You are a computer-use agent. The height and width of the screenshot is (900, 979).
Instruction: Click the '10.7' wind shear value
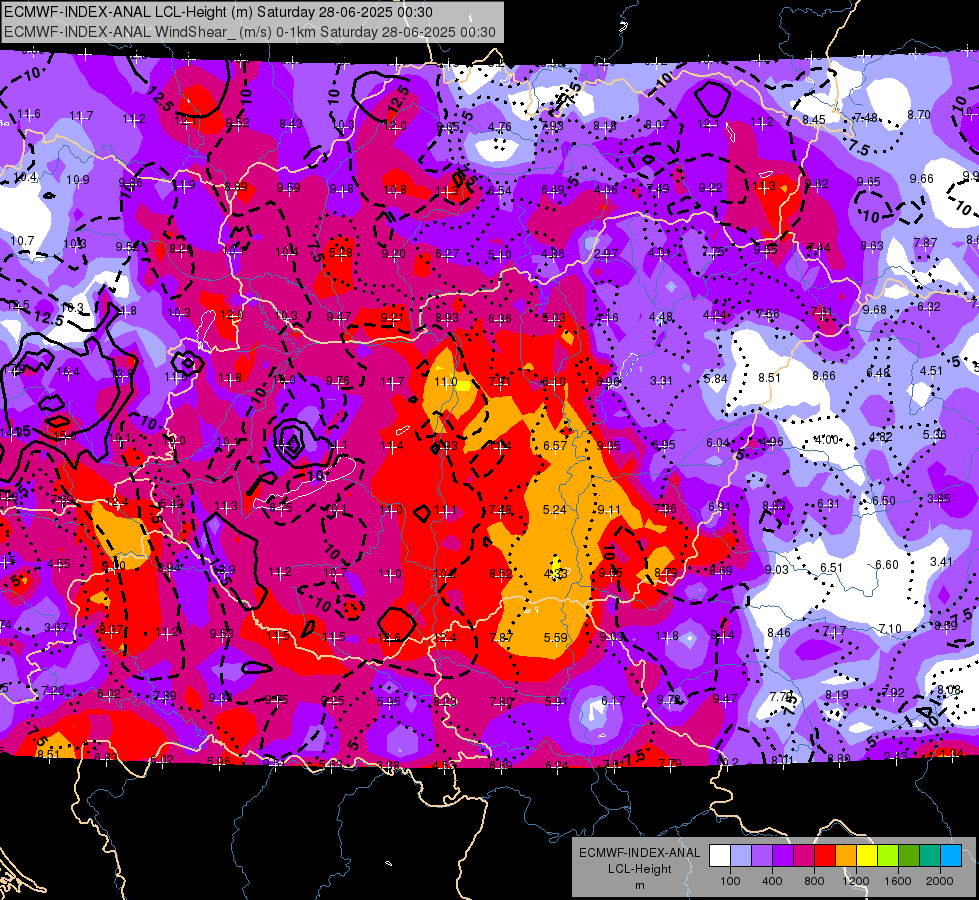[22, 240]
